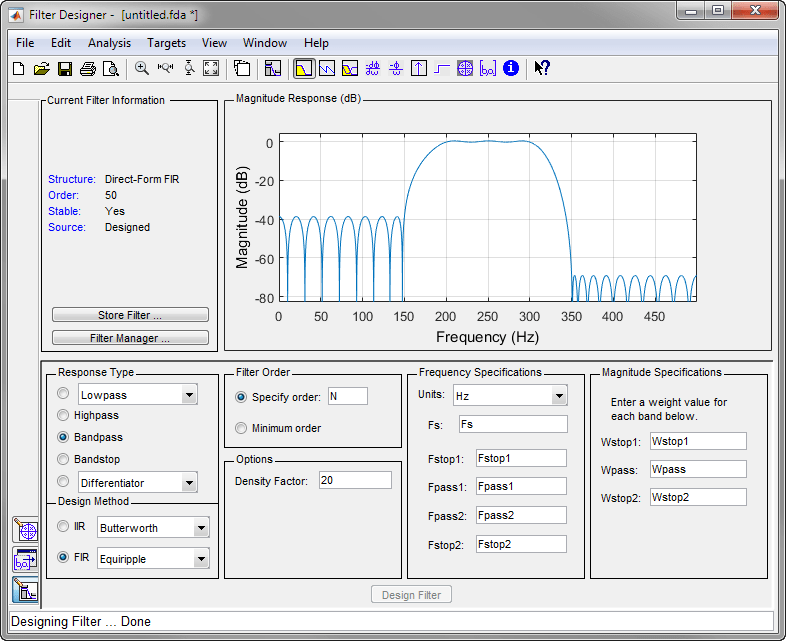Open the Analysis menu

click(x=109, y=43)
